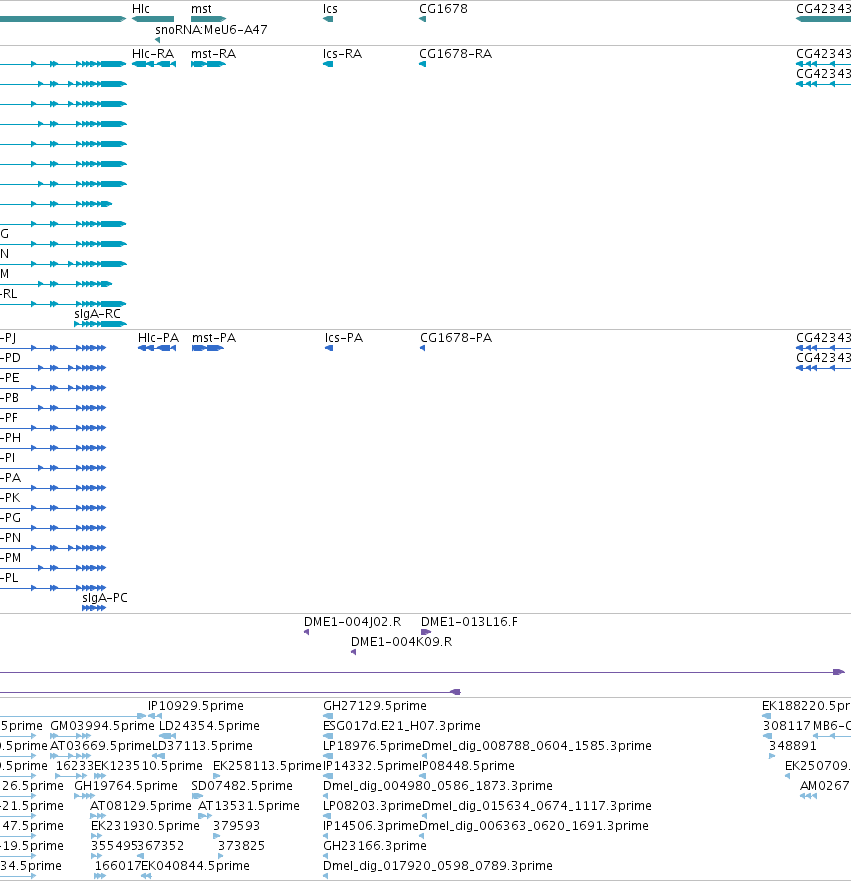
Task: Select the EK123510.5prime EST label
Action: 148,766
